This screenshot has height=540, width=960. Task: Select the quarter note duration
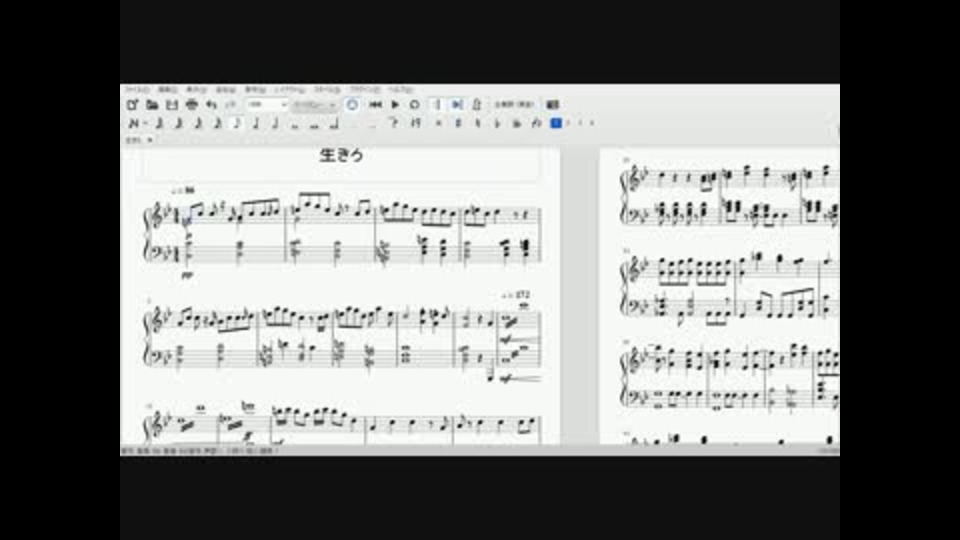point(256,123)
